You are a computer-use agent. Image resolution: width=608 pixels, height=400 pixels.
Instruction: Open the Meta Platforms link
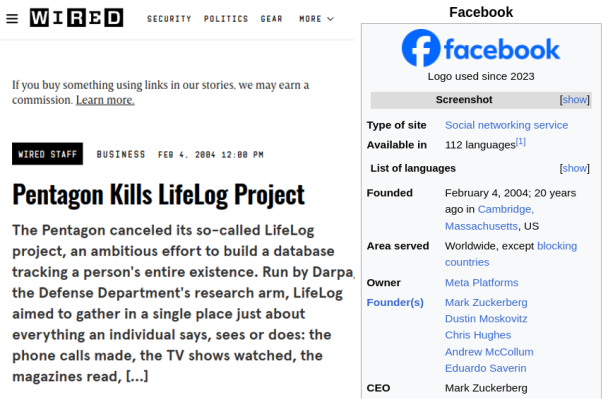click(x=482, y=283)
